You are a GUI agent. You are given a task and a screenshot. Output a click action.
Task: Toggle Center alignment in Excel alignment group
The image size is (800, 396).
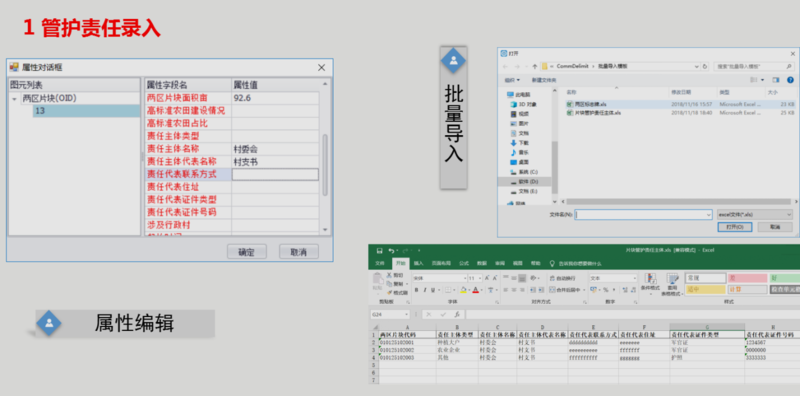tap(514, 290)
